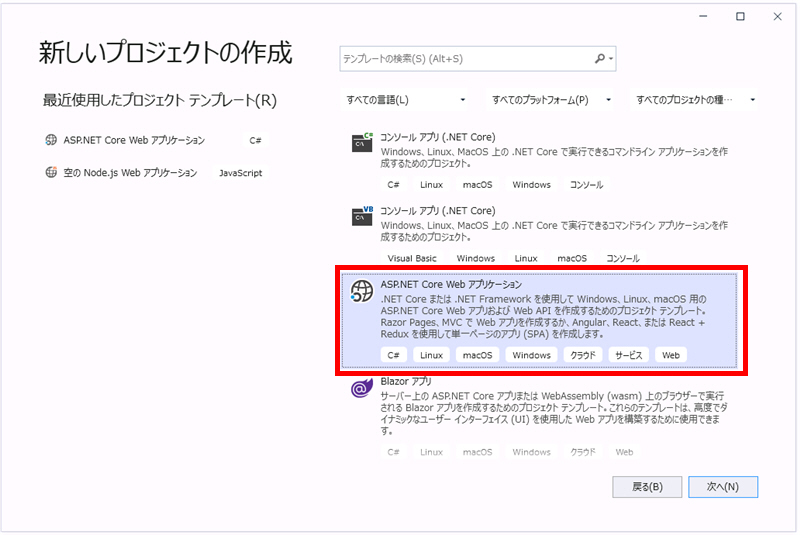Open the すべてのプロジェクトの種類 type dropdown
Viewport: 800px width, 535px height.
coord(695,100)
